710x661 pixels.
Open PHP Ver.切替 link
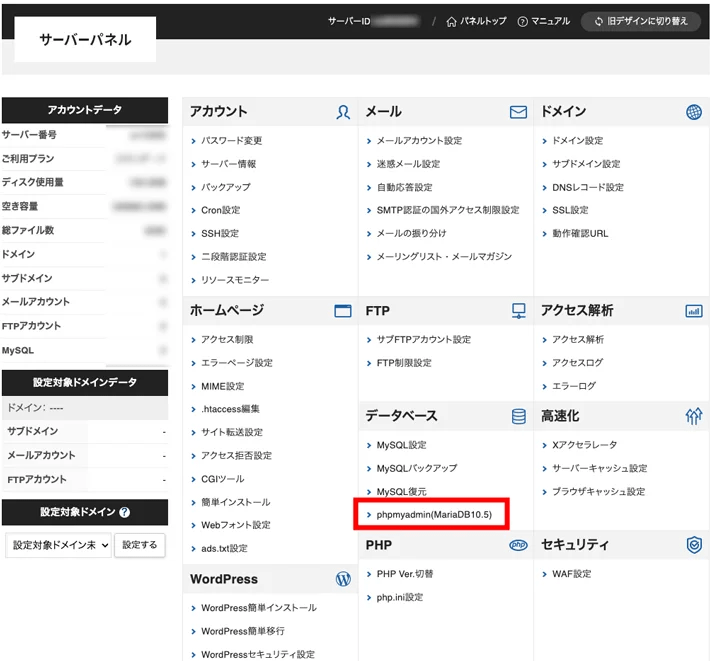(x=405, y=574)
